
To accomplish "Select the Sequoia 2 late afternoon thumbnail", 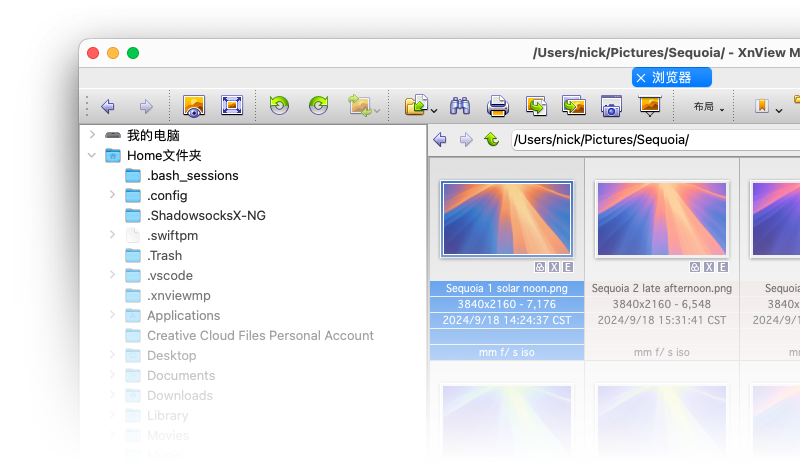I will 661,219.
